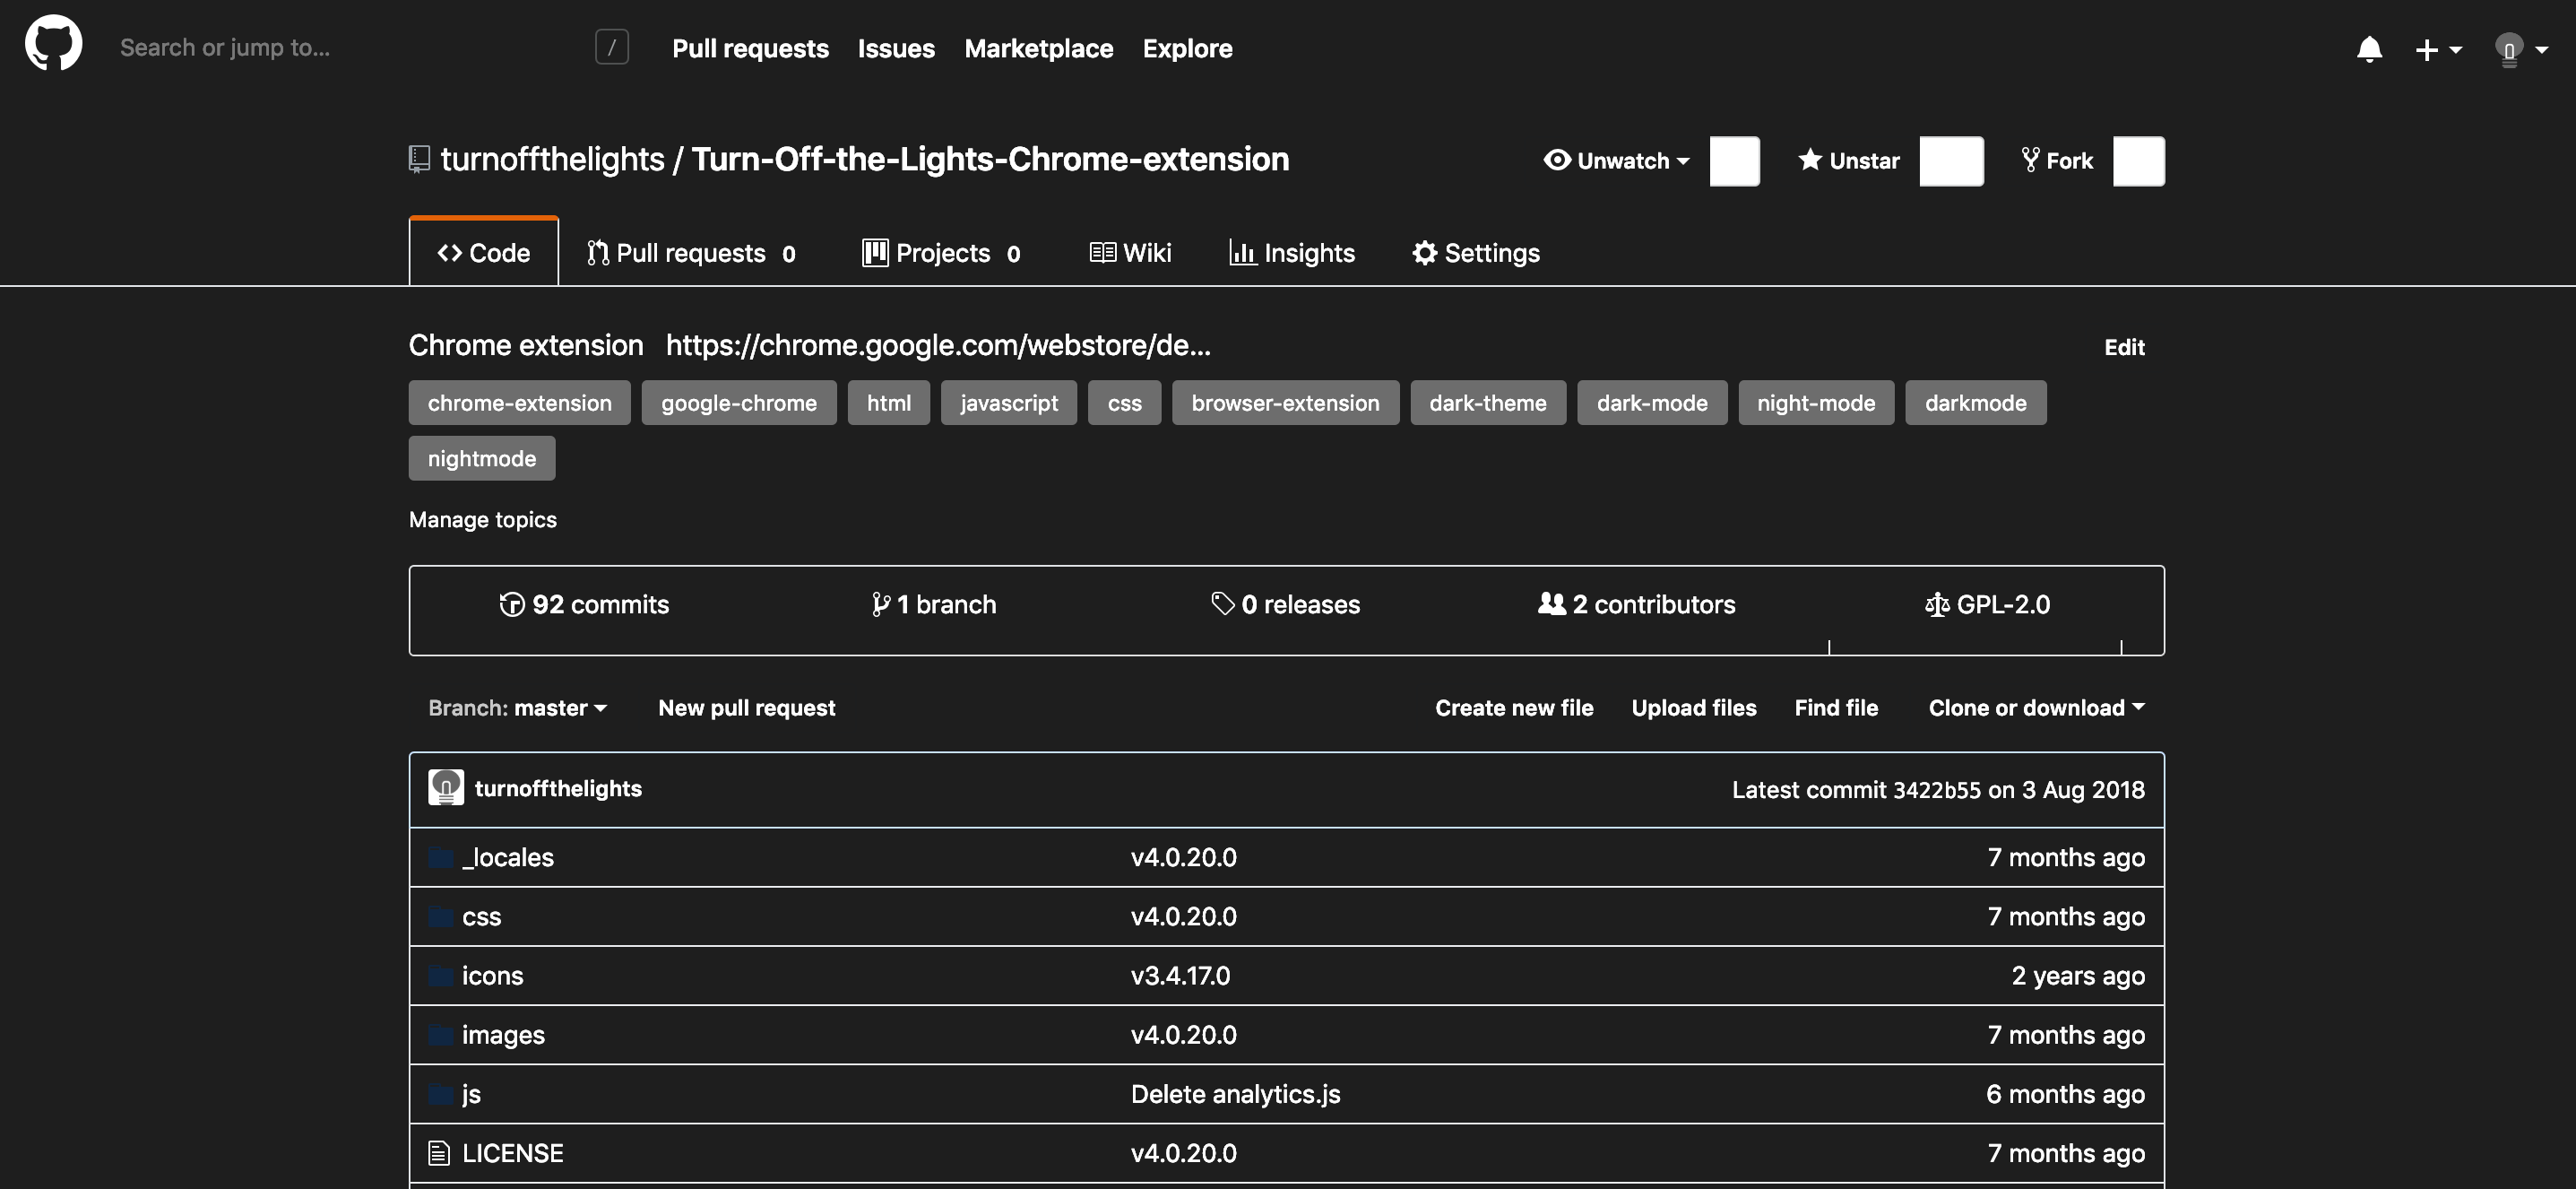Open the _locales folder
2576x1189 pixels.
pyautogui.click(x=507, y=857)
